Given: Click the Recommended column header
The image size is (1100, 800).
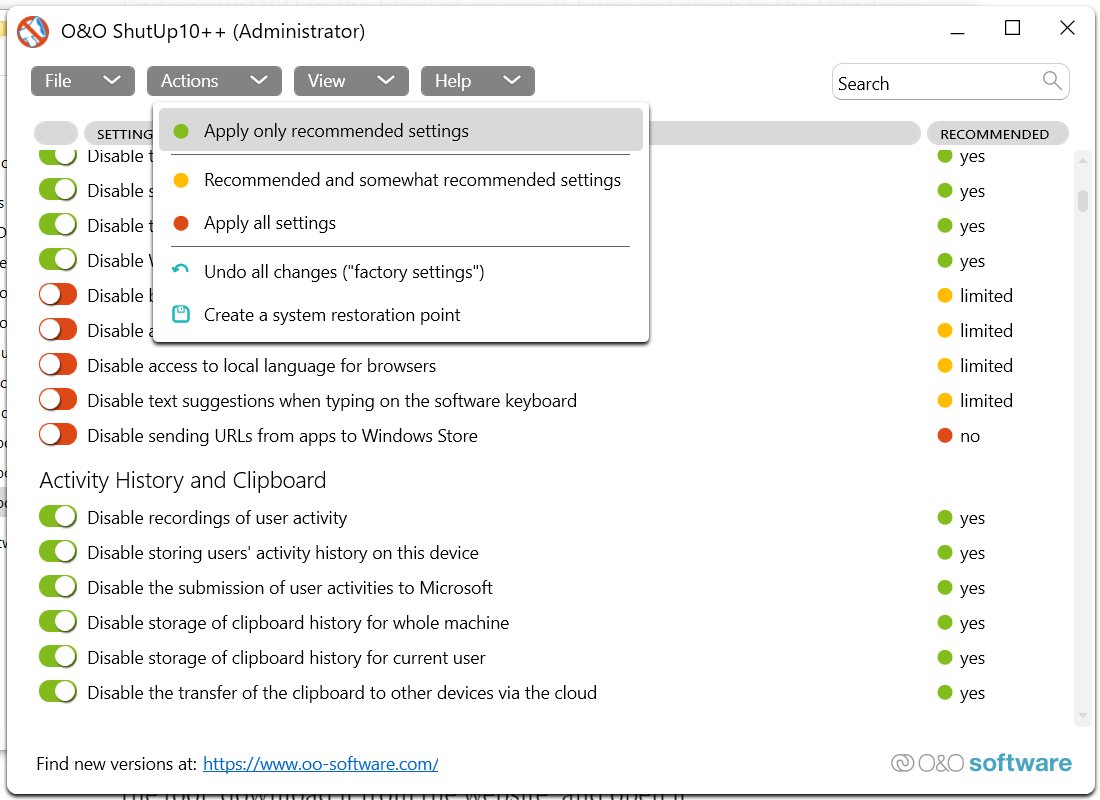Looking at the screenshot, I should (995, 134).
